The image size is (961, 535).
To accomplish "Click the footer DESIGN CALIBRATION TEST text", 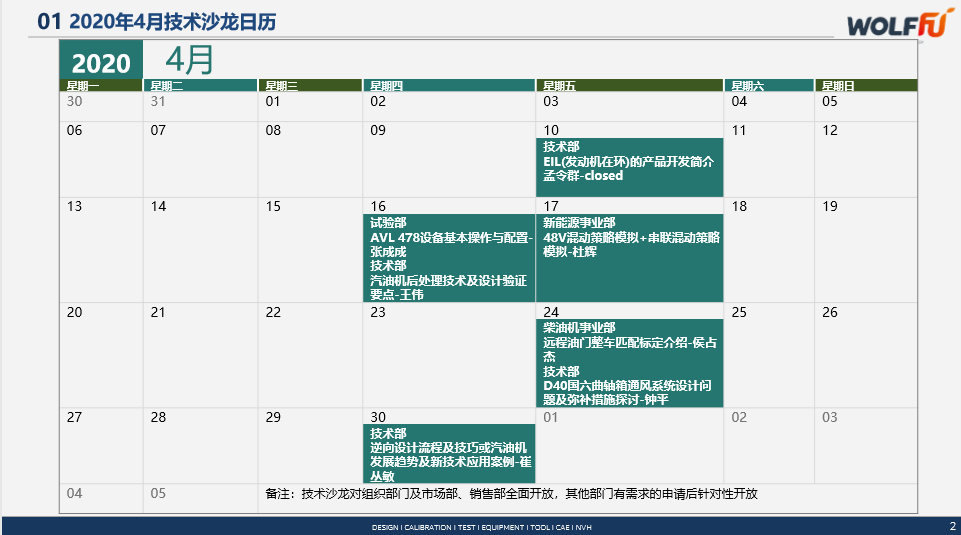I will click(x=480, y=527).
